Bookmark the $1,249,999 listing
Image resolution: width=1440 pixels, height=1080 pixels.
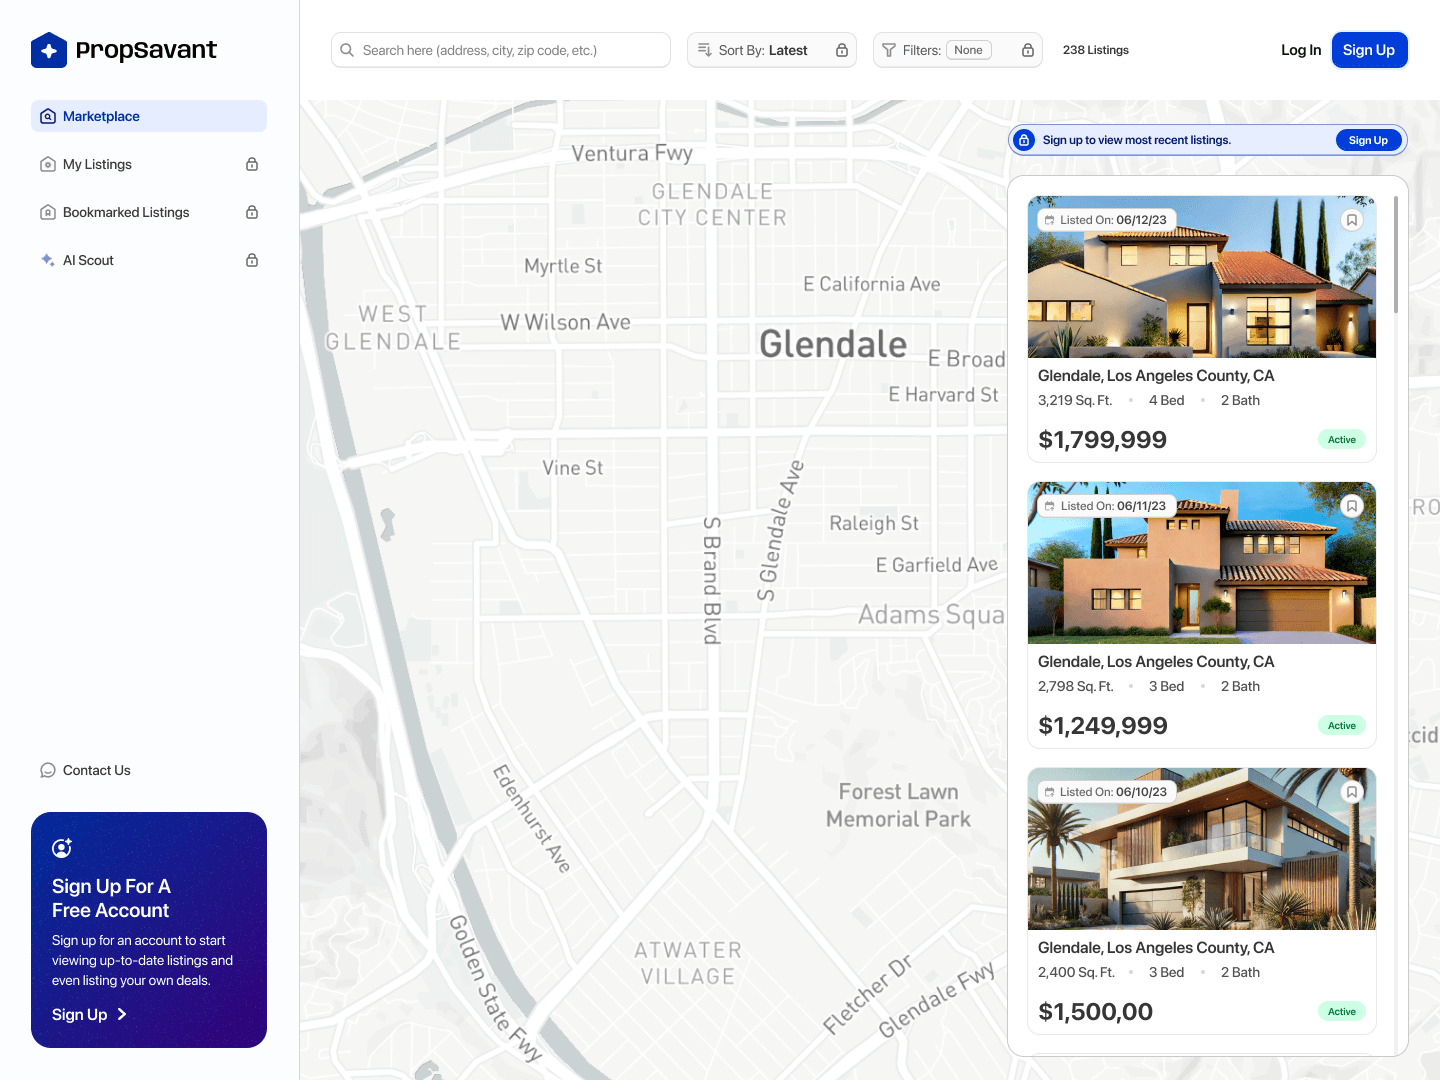tap(1352, 506)
